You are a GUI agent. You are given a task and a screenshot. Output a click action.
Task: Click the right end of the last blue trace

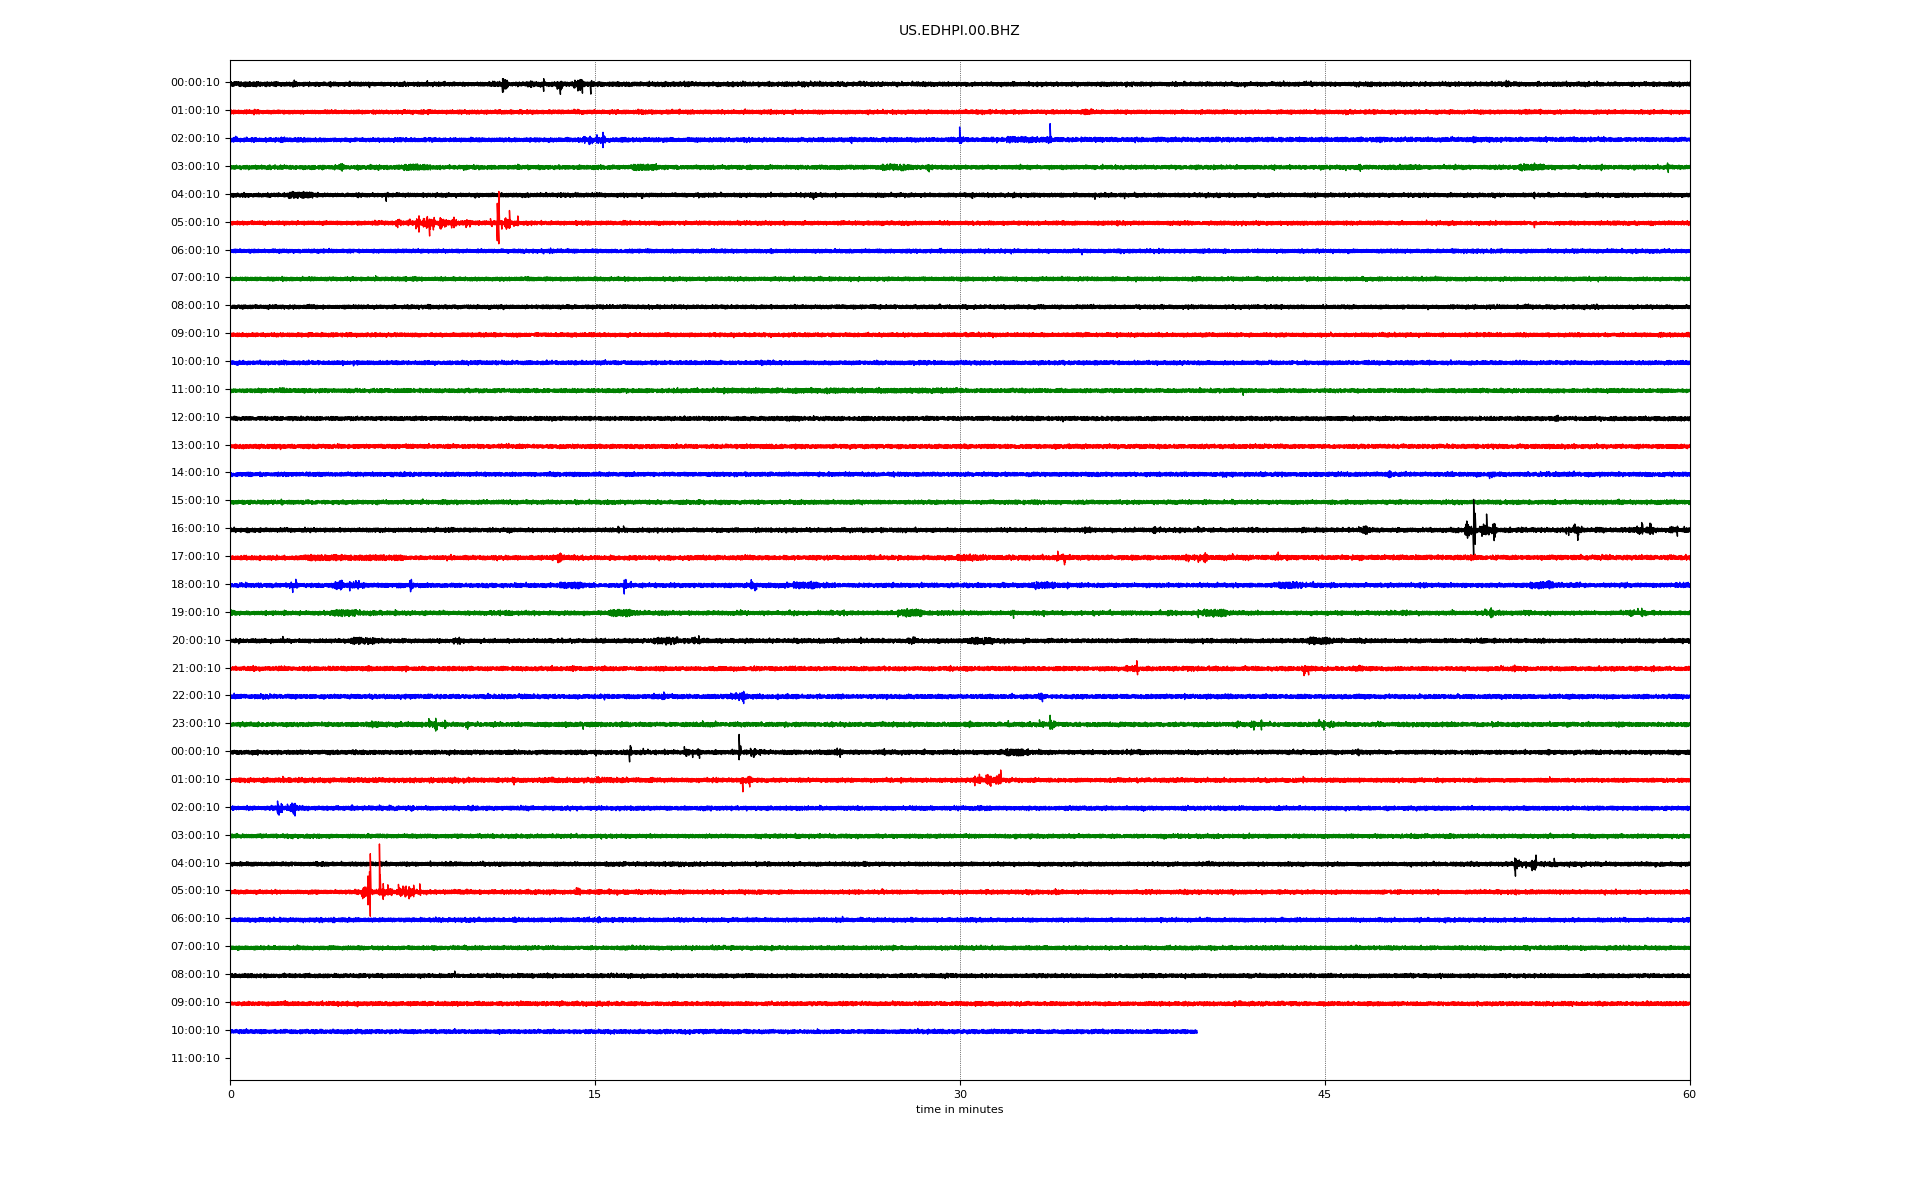pos(1195,1031)
